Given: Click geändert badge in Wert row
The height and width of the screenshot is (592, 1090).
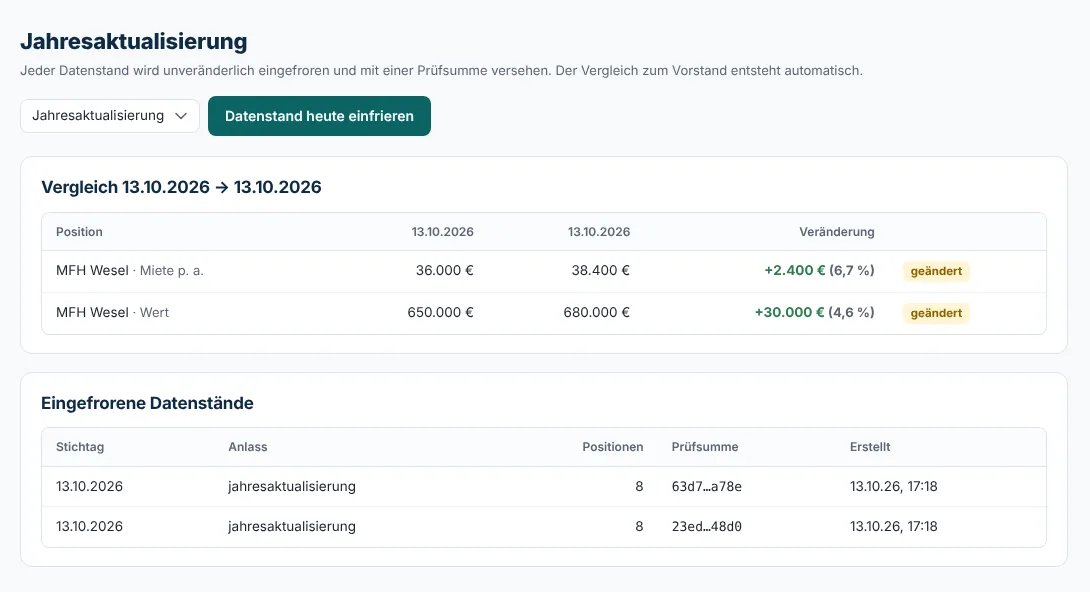Looking at the screenshot, I should (936, 313).
